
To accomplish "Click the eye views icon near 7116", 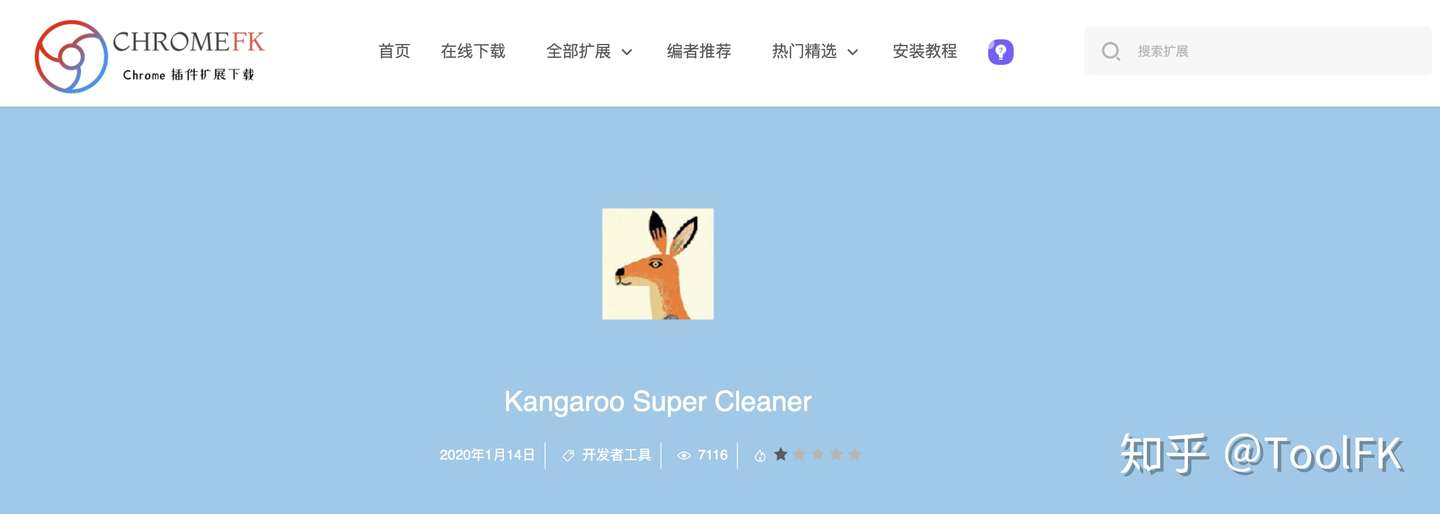I will [684, 455].
